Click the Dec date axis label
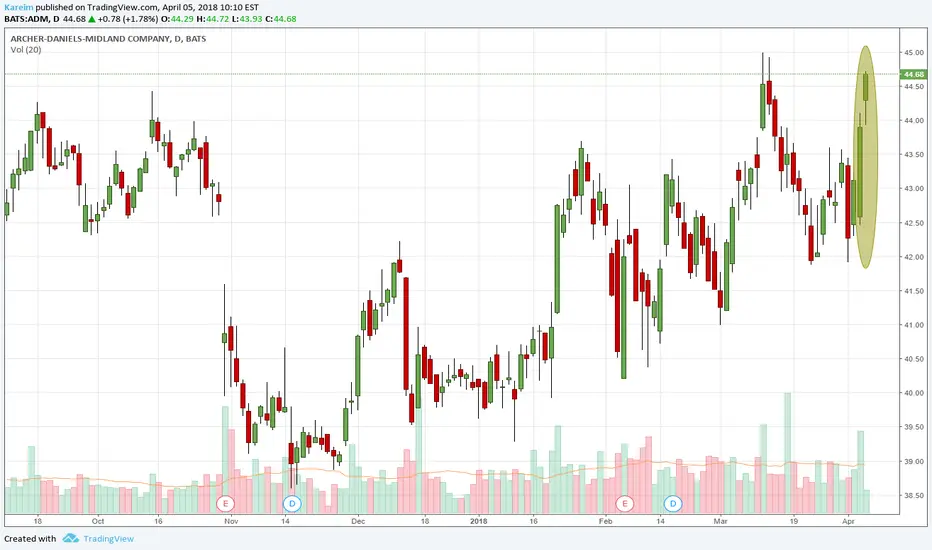 coord(358,521)
